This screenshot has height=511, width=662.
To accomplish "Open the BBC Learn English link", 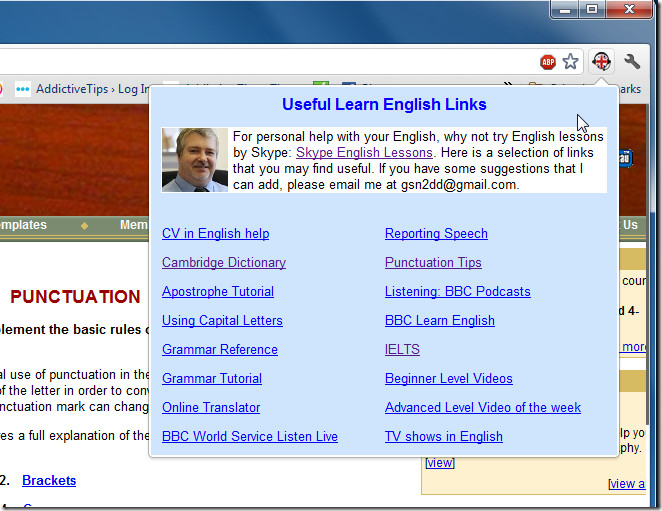I will (x=440, y=321).
